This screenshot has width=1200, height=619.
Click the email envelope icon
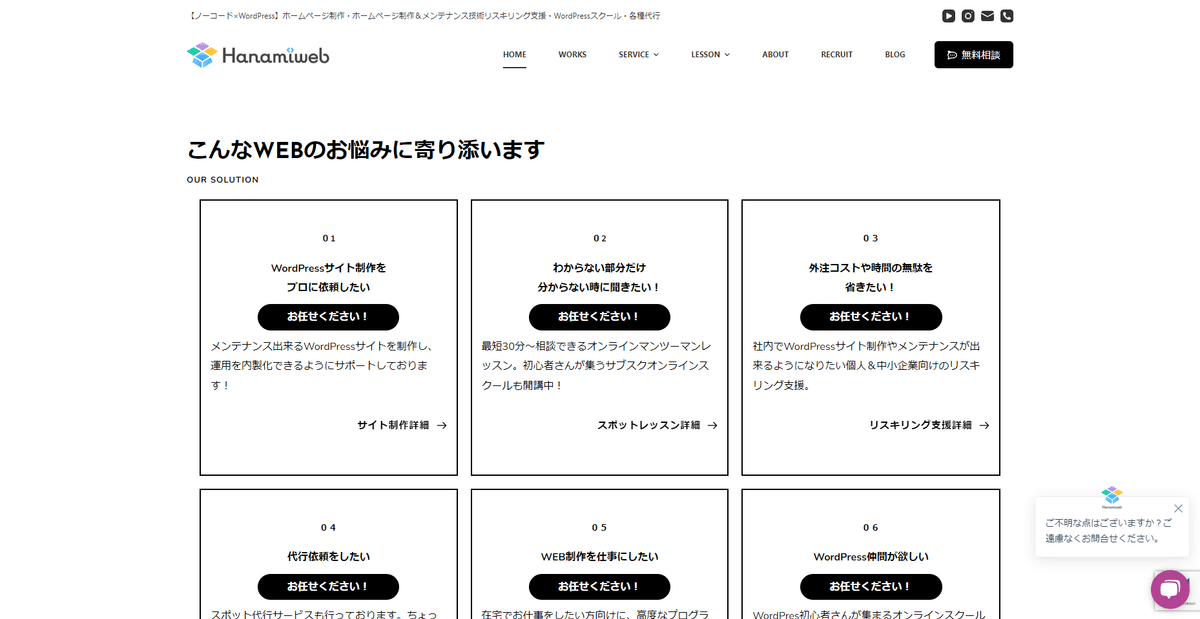pos(987,15)
